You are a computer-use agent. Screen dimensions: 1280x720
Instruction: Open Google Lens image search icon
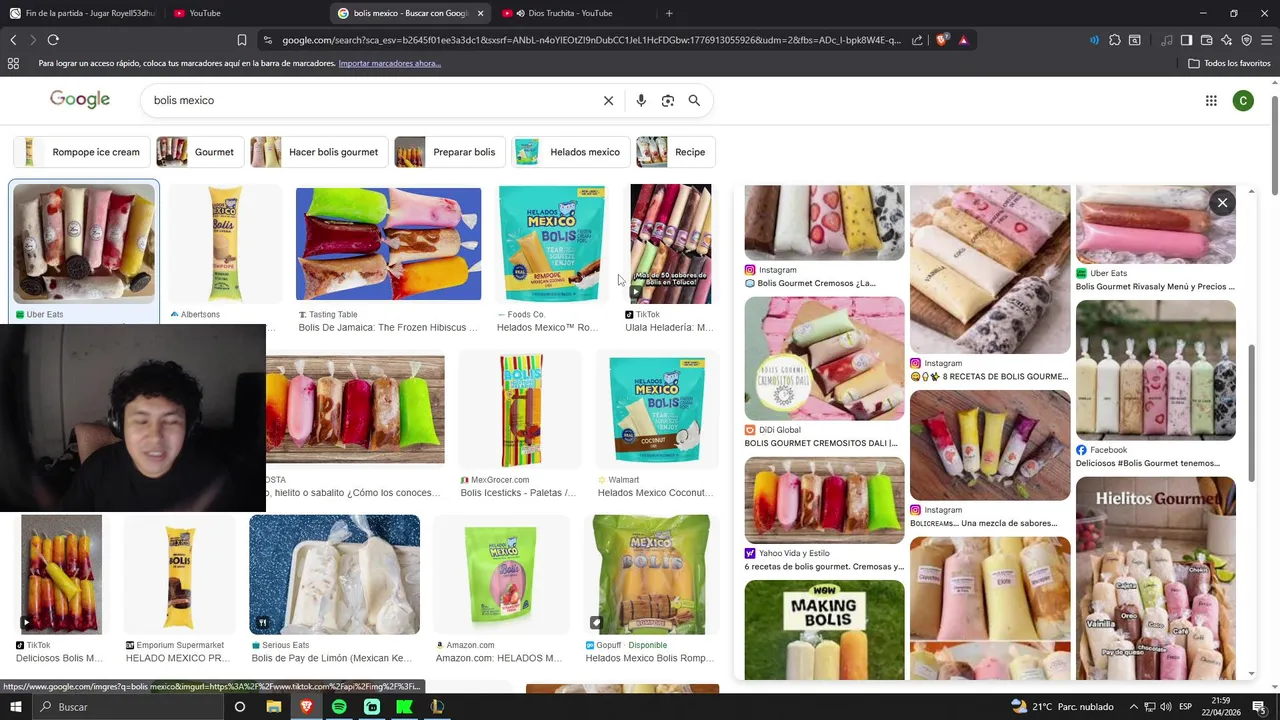click(x=668, y=100)
